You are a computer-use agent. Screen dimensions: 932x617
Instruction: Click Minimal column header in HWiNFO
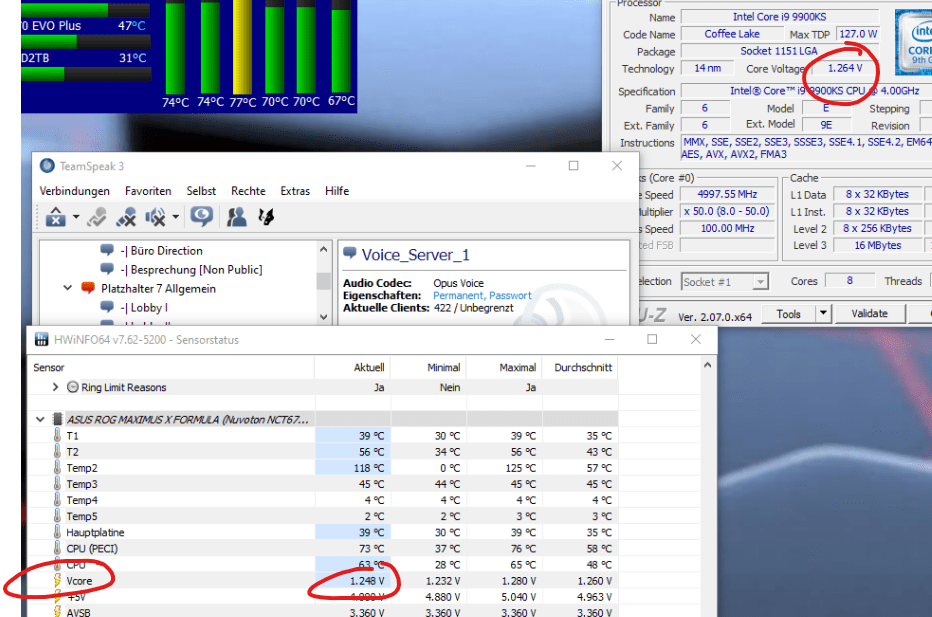(429, 367)
